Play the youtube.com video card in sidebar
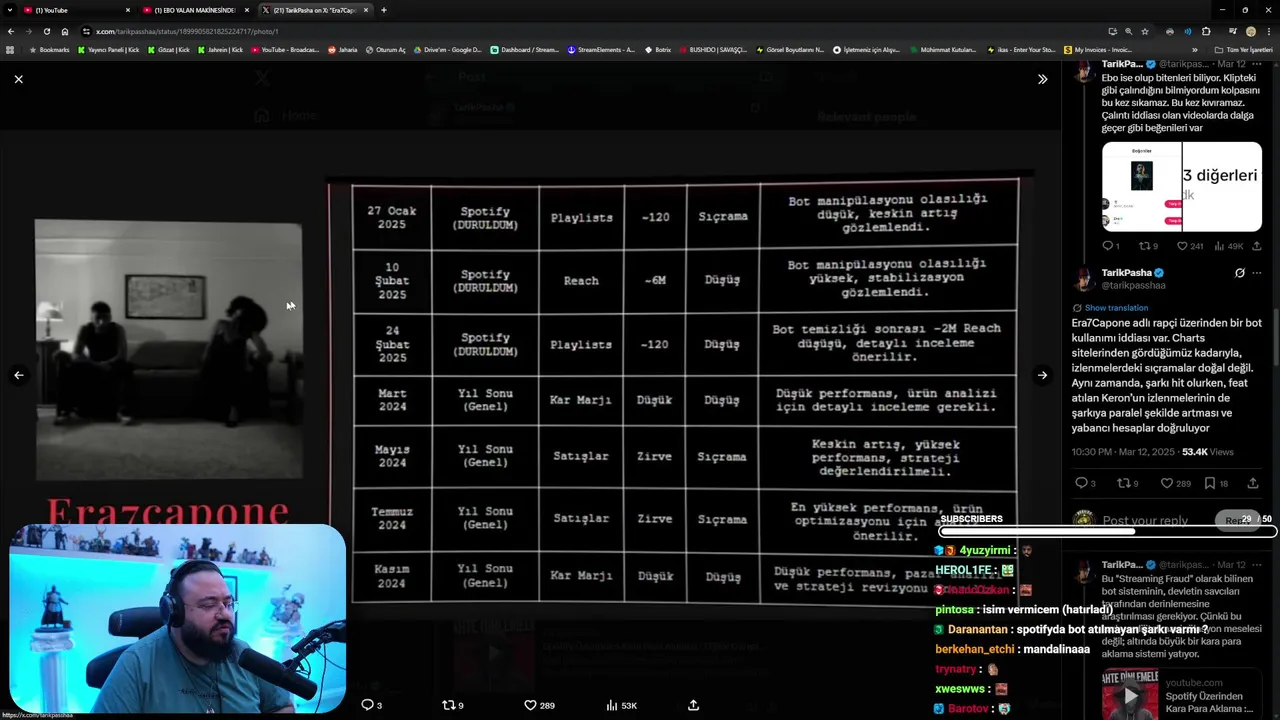1280x720 pixels. [x=1130, y=695]
